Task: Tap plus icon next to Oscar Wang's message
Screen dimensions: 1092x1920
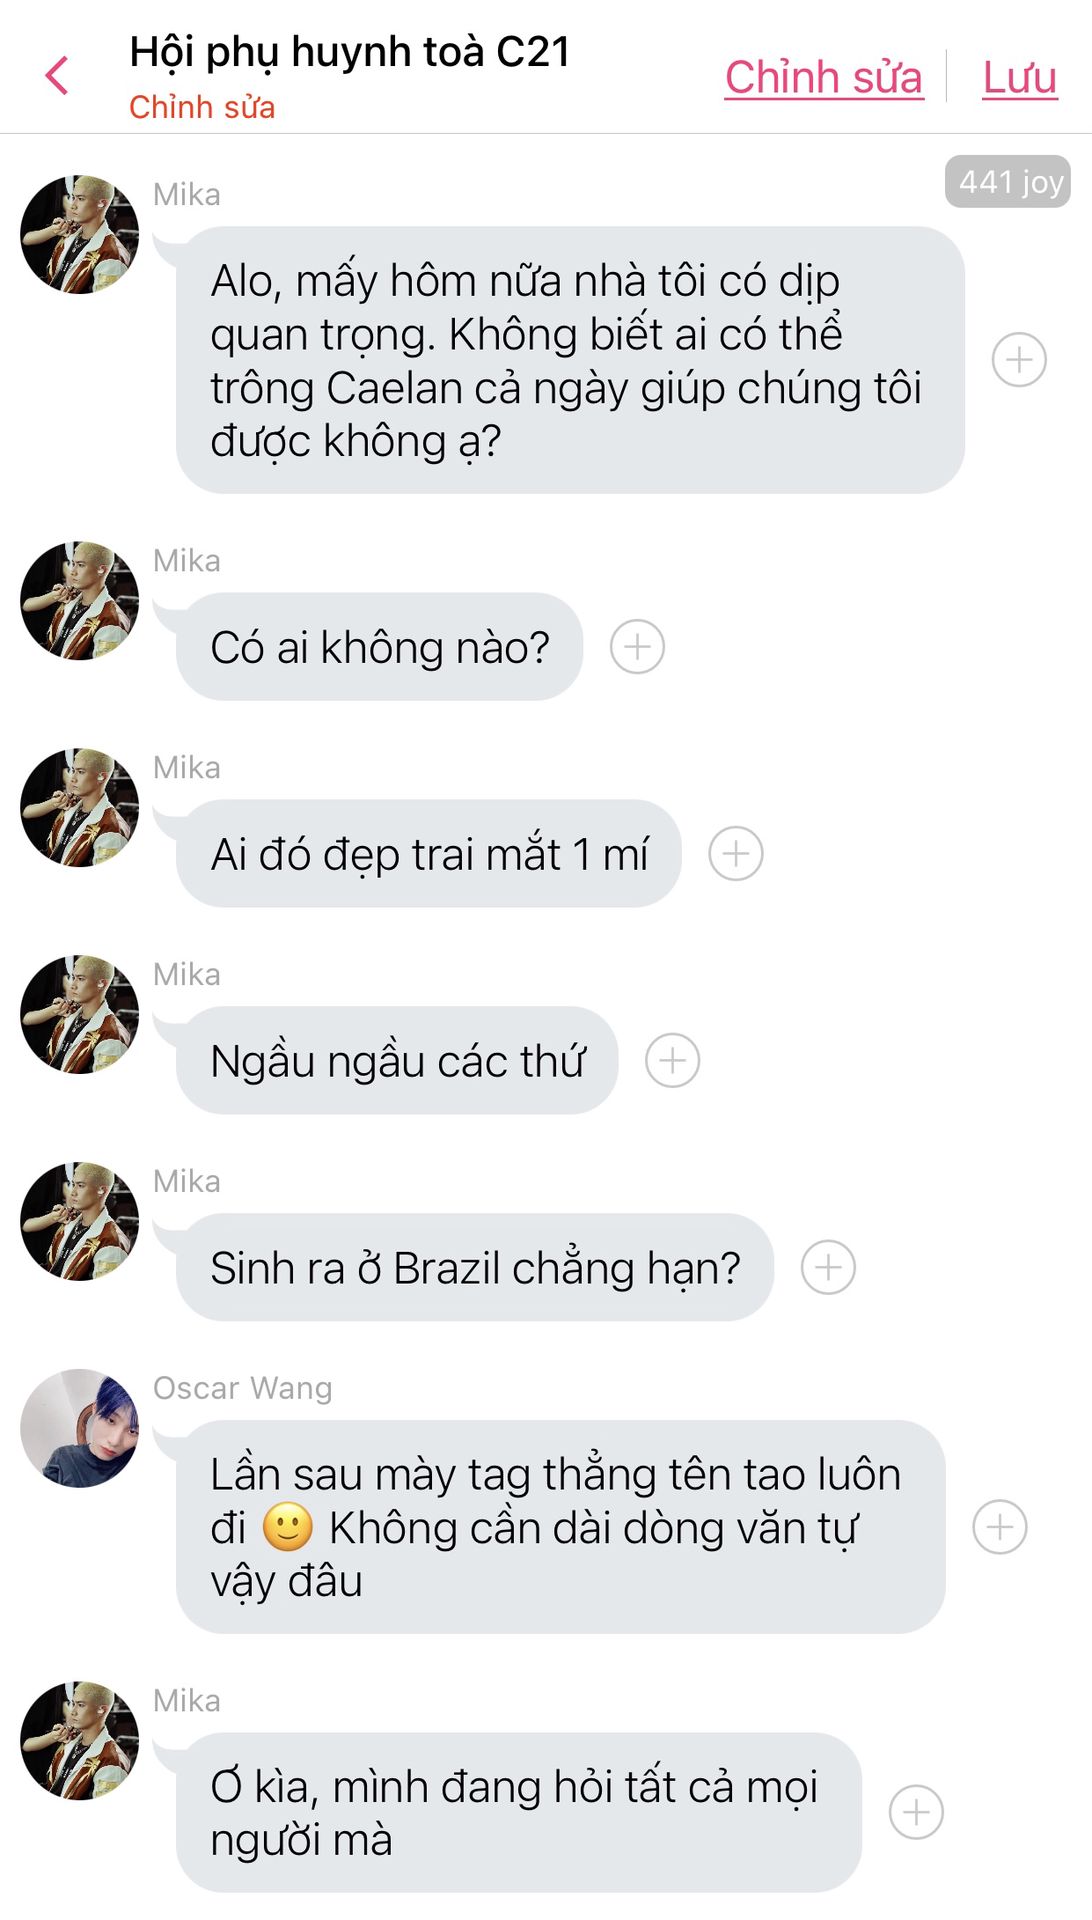Action: tap(1000, 1527)
